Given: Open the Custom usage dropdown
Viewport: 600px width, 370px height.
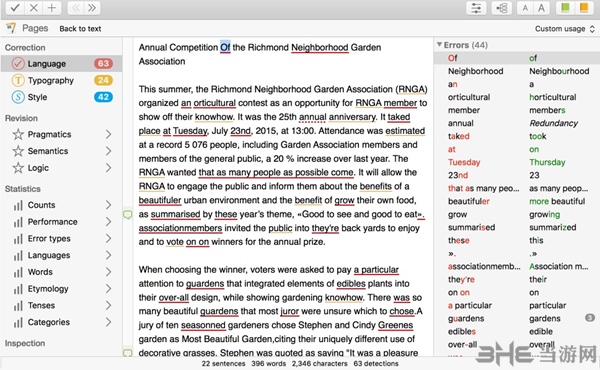Looking at the screenshot, I should pos(565,29).
